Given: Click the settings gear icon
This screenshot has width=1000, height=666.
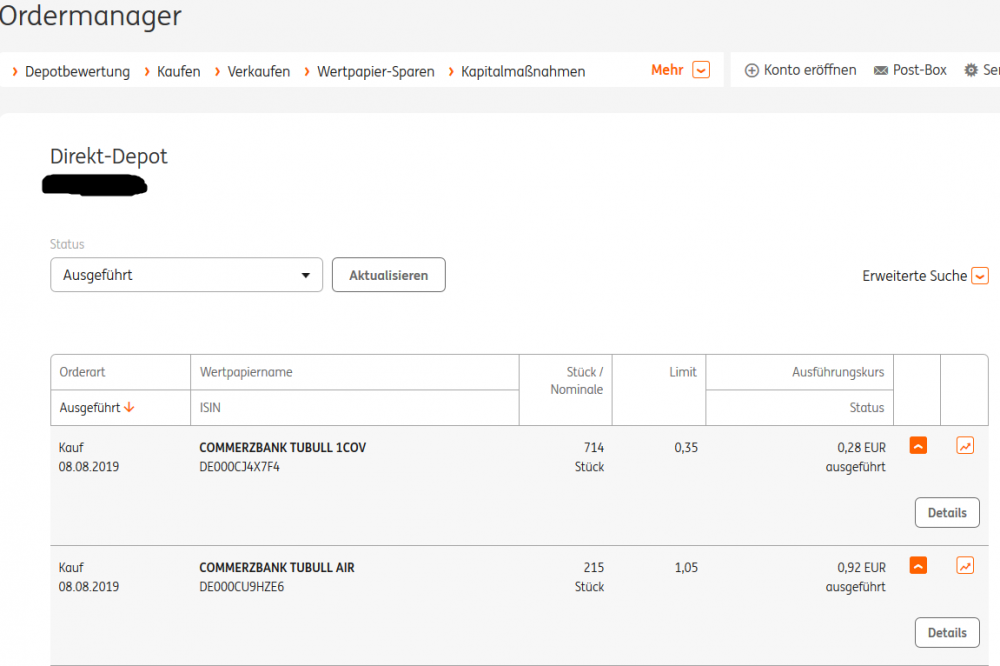Looking at the screenshot, I should click(x=970, y=70).
